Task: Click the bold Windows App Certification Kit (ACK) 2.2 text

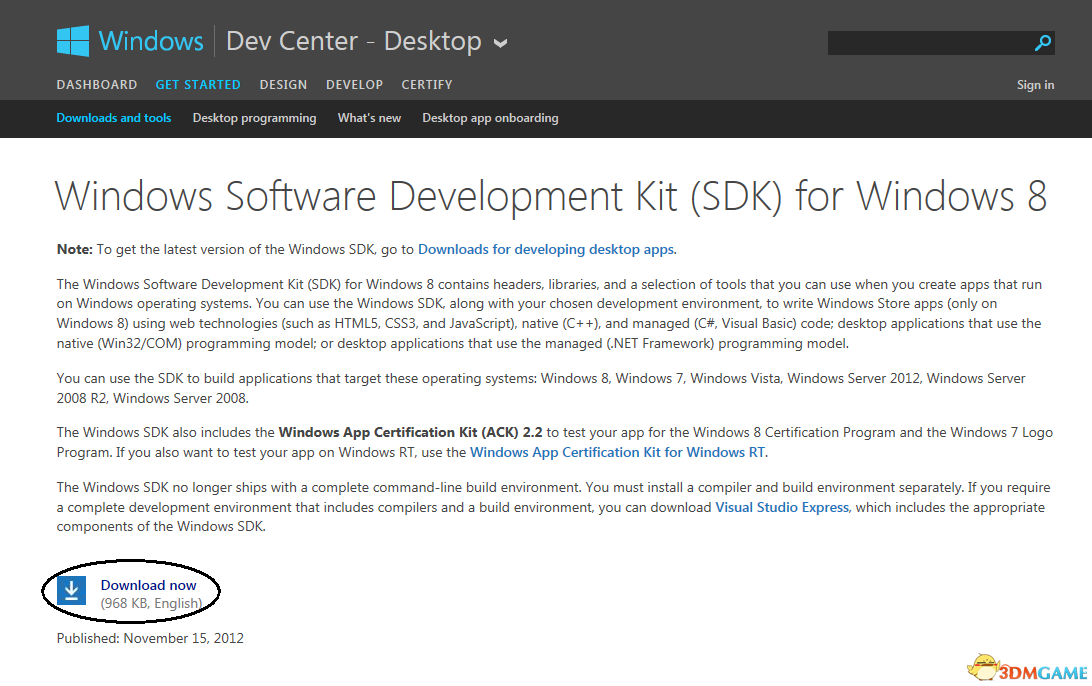Action: 410,432
